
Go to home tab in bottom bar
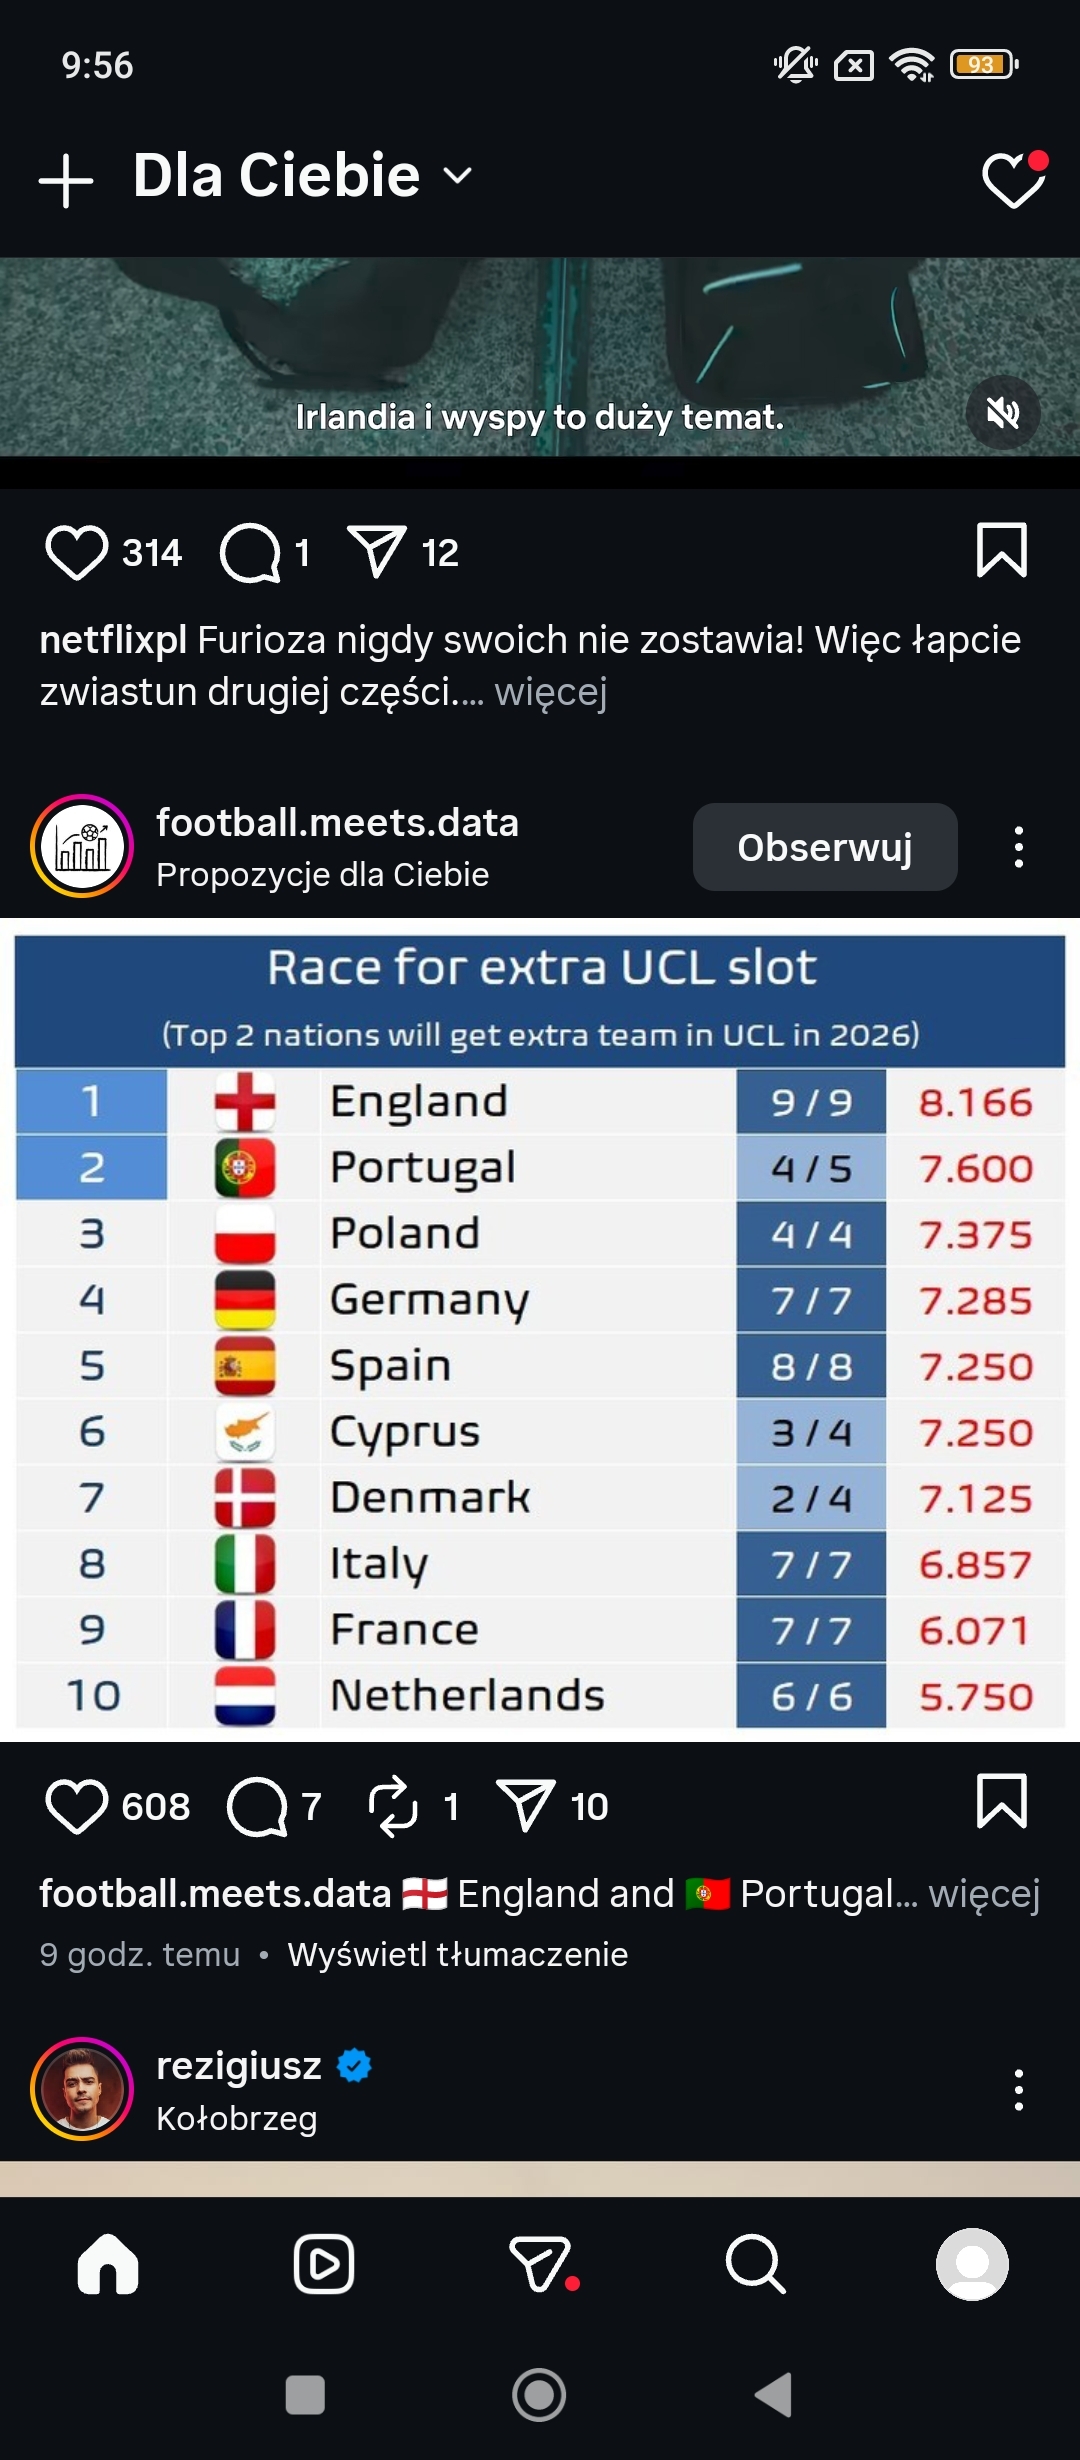pyautogui.click(x=108, y=2264)
